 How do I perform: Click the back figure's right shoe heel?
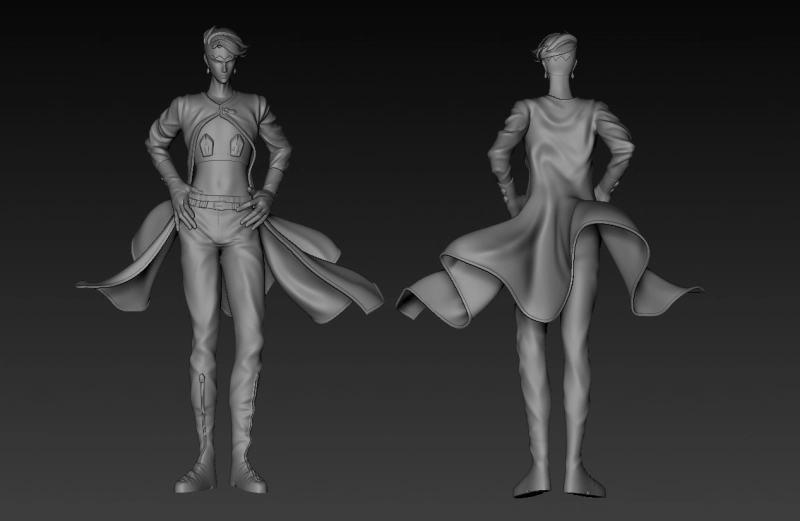coord(584,486)
